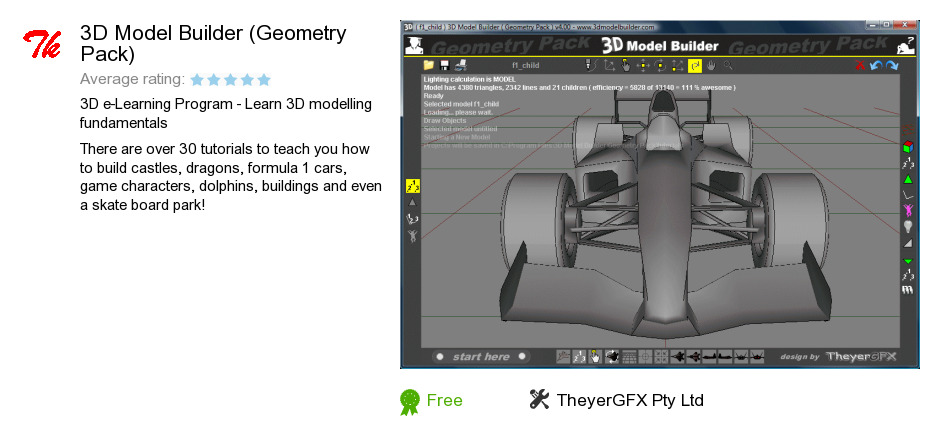The height and width of the screenshot is (446, 940).
Task: Toggle the grid view icon in bottom toolbar
Action: point(629,357)
